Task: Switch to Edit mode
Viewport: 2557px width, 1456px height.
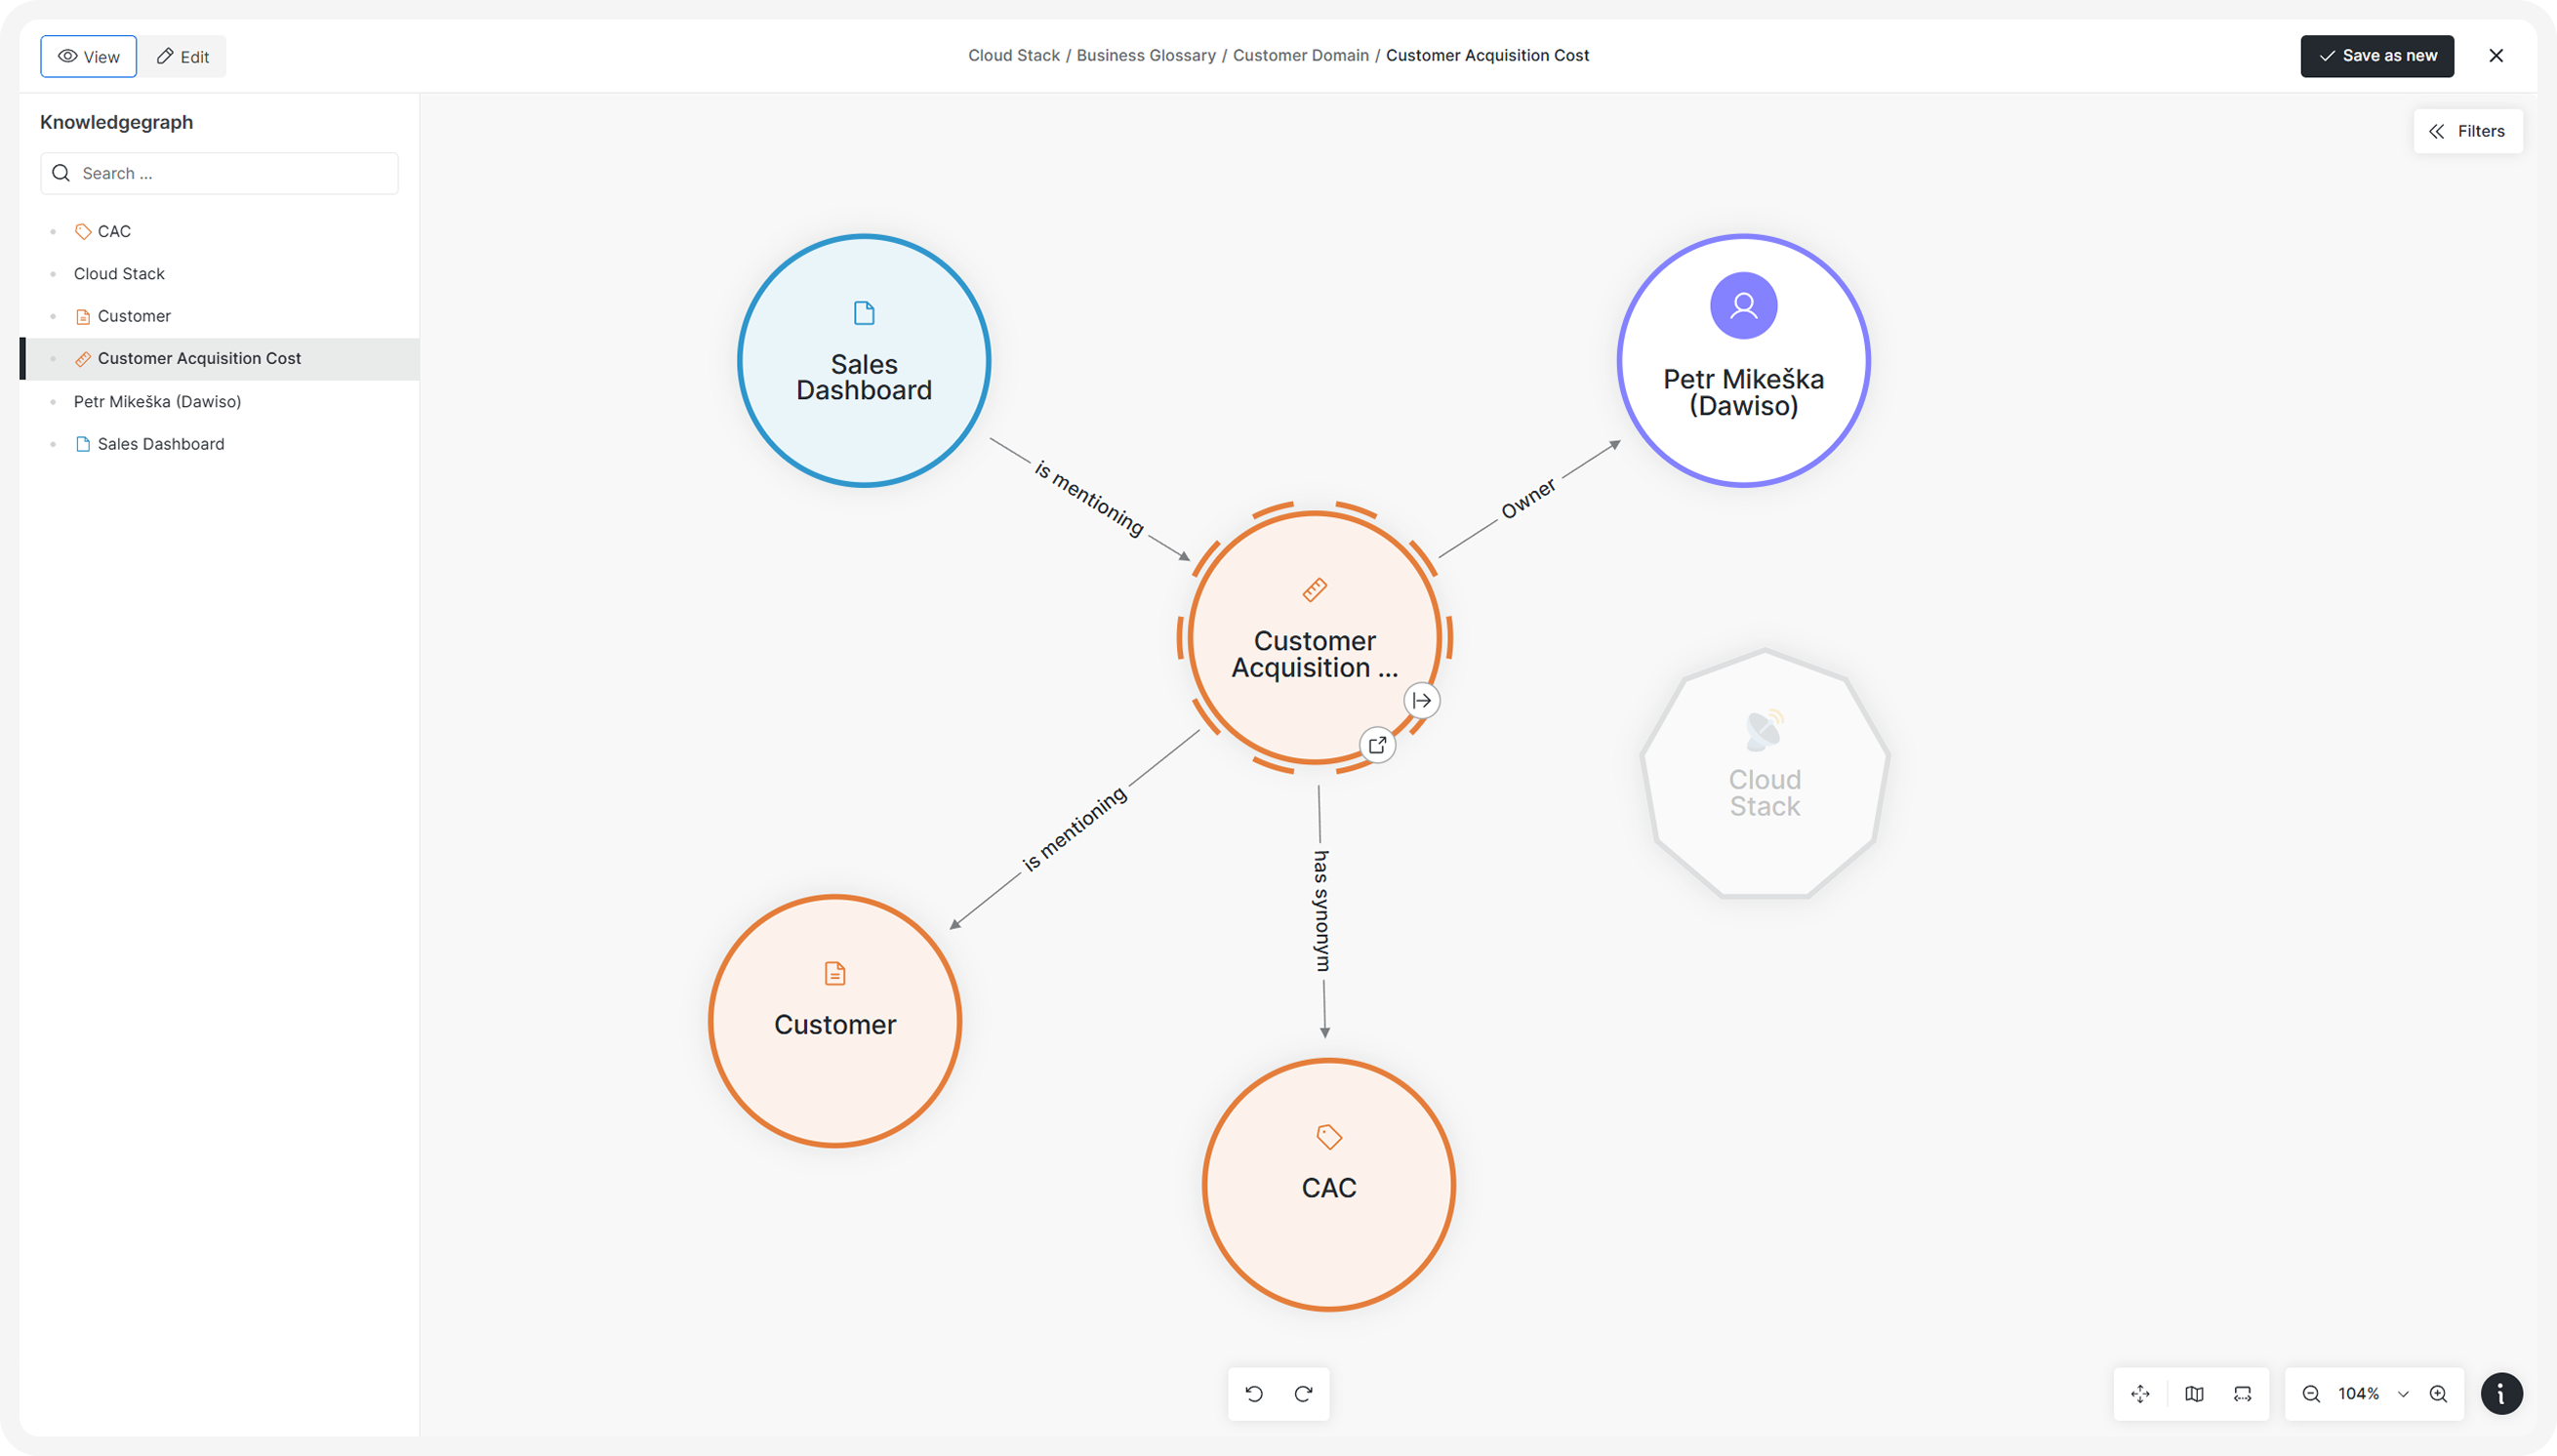Action: point(182,56)
